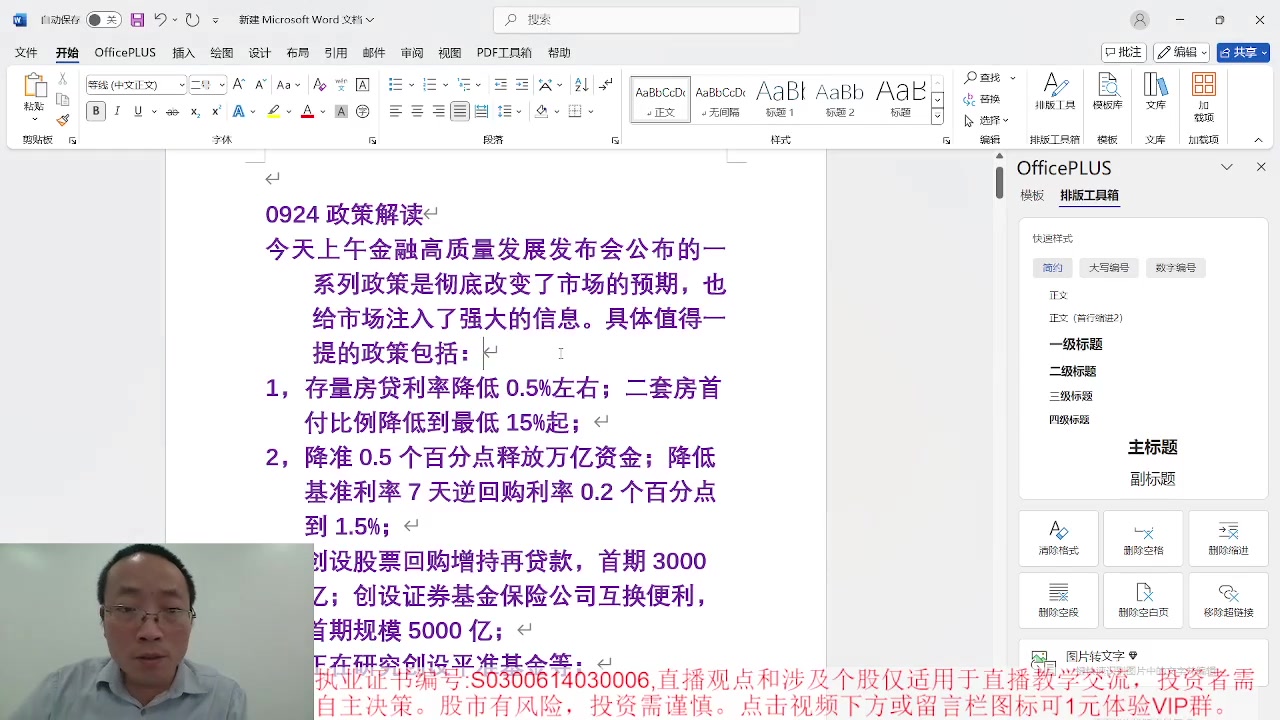Select the 大写编号 quick style button
This screenshot has width=1280, height=720.
1108,268
